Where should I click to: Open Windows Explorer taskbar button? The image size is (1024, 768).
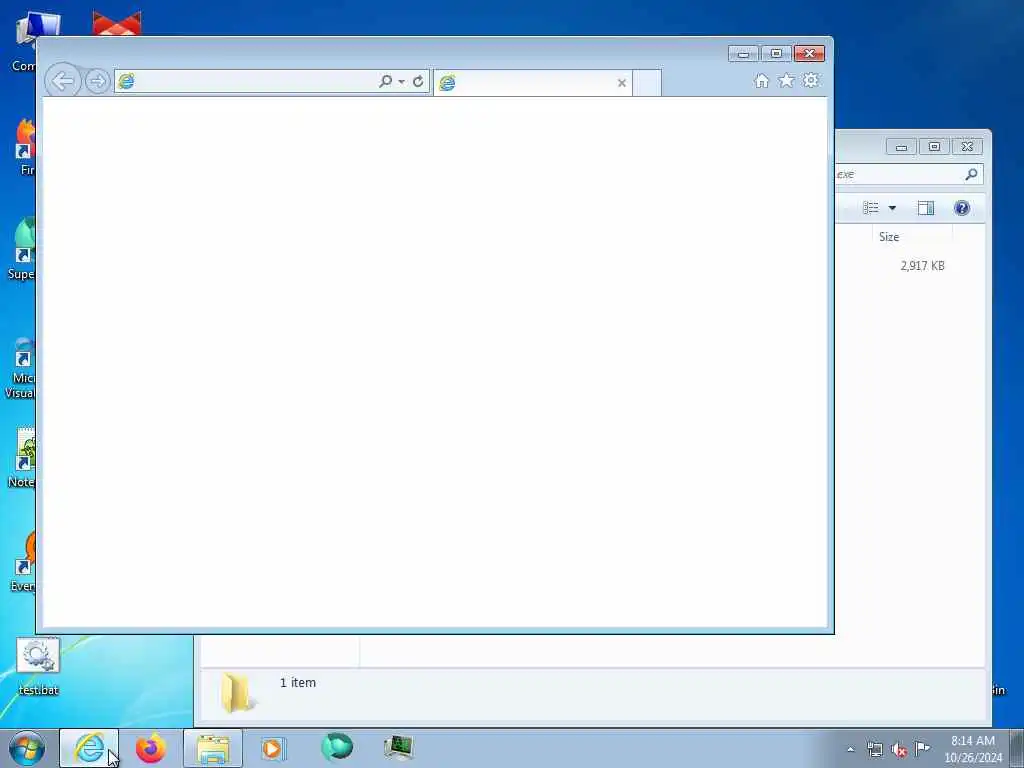(213, 748)
